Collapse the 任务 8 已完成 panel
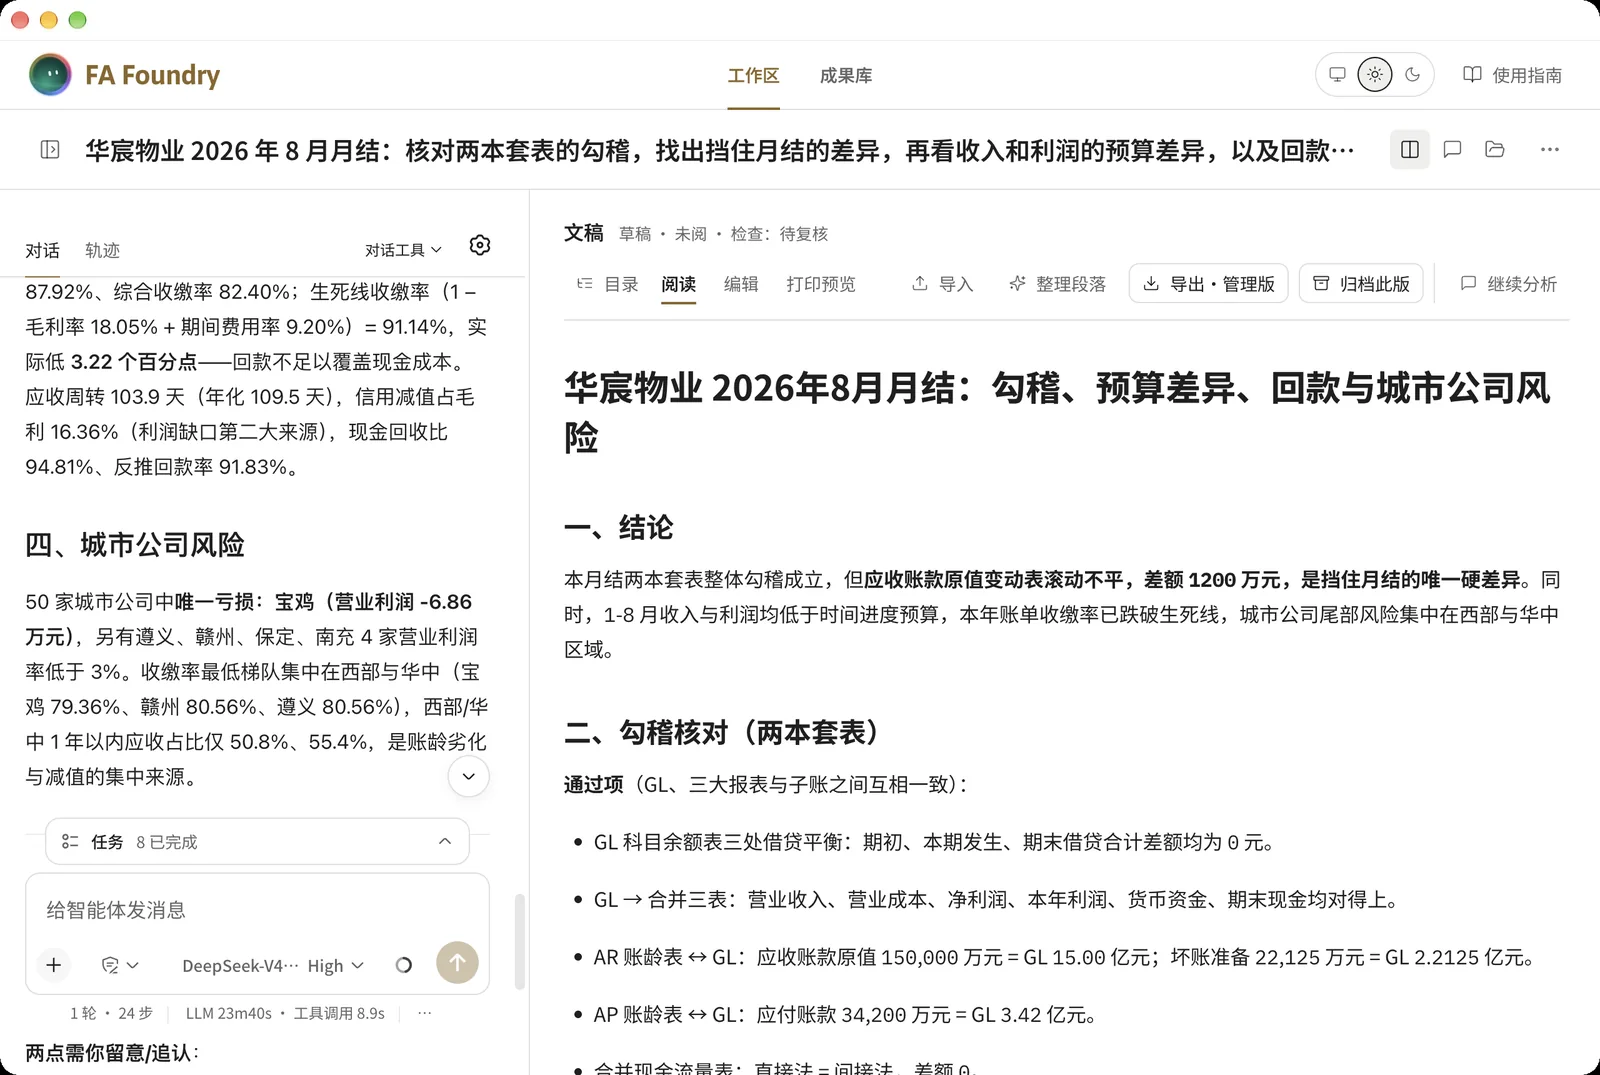This screenshot has height=1075, width=1600. pos(445,842)
